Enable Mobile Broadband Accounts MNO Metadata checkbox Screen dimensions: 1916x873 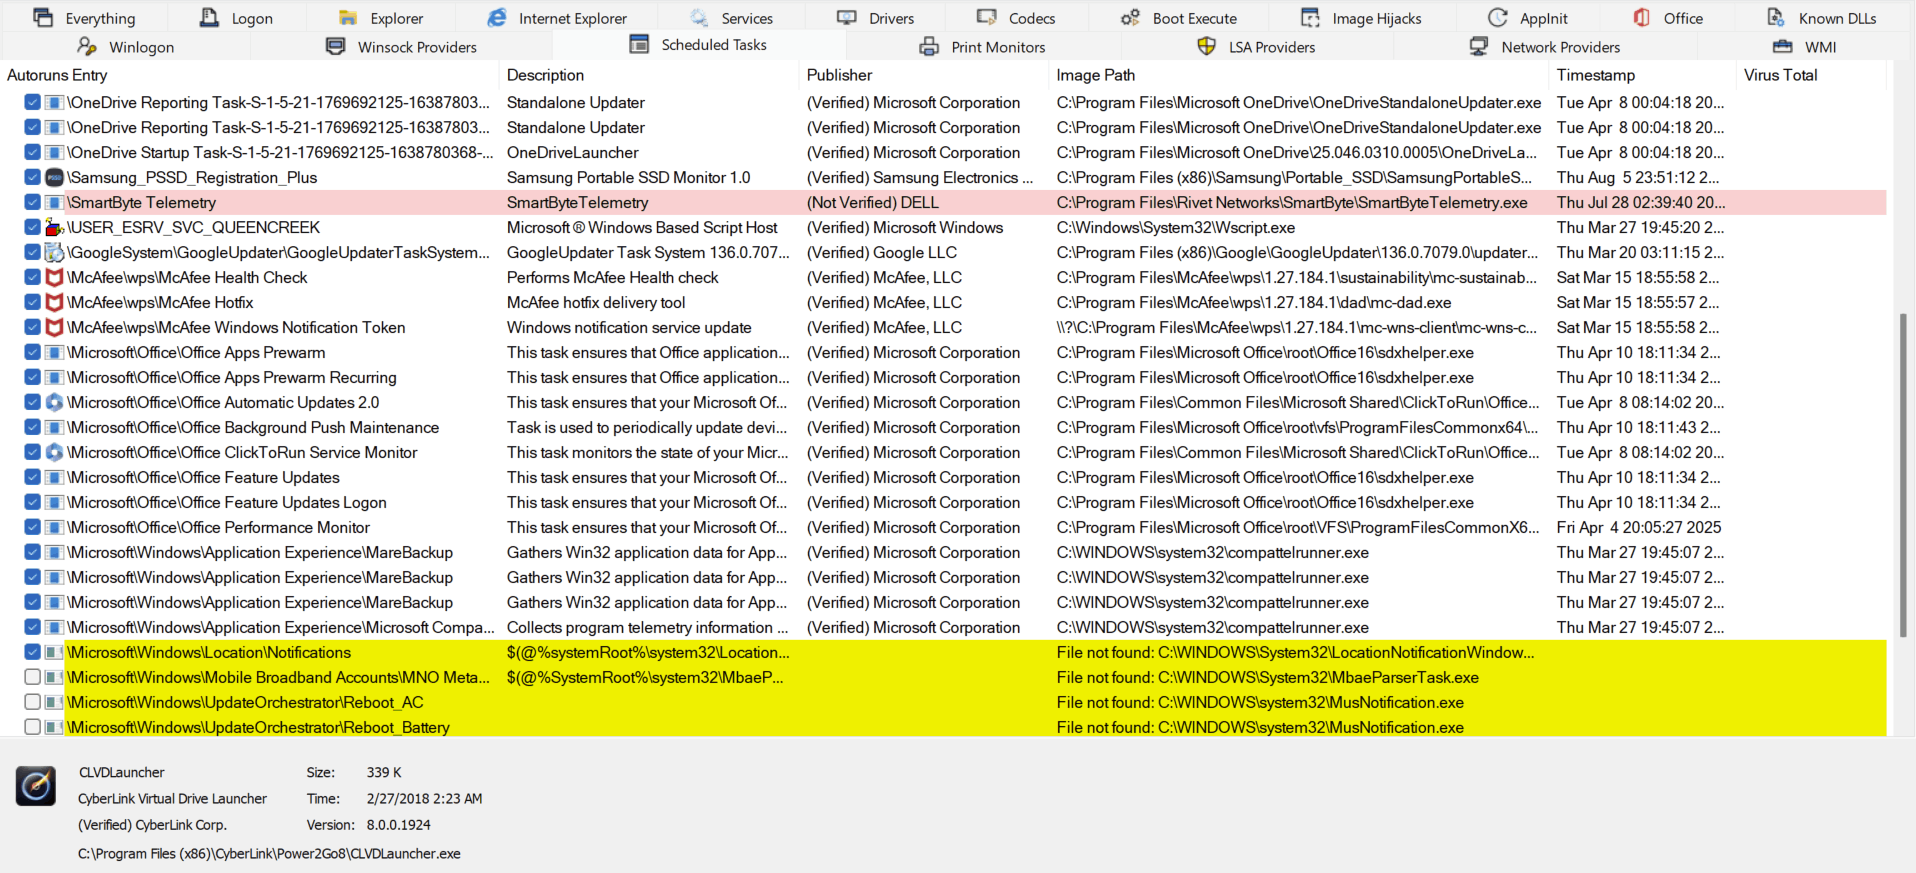coord(32,677)
